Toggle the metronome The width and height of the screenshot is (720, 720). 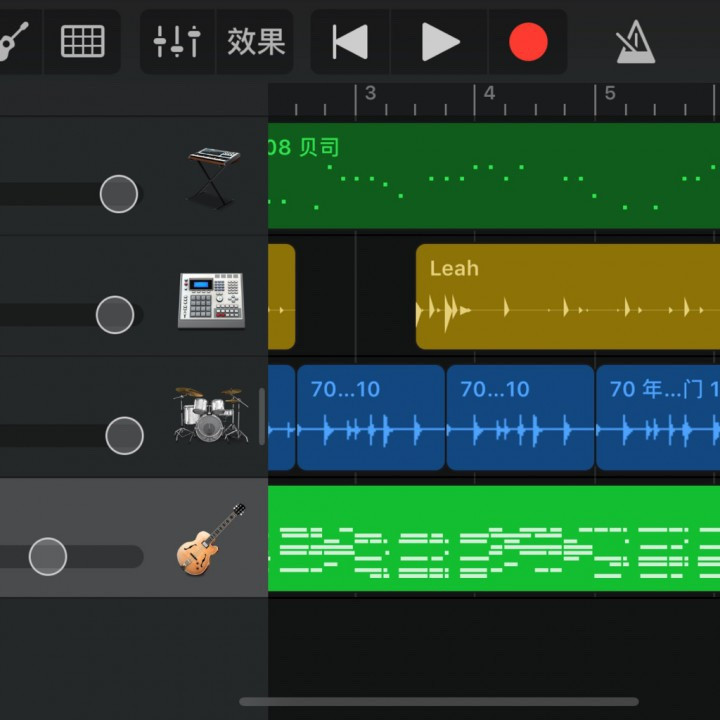[636, 42]
